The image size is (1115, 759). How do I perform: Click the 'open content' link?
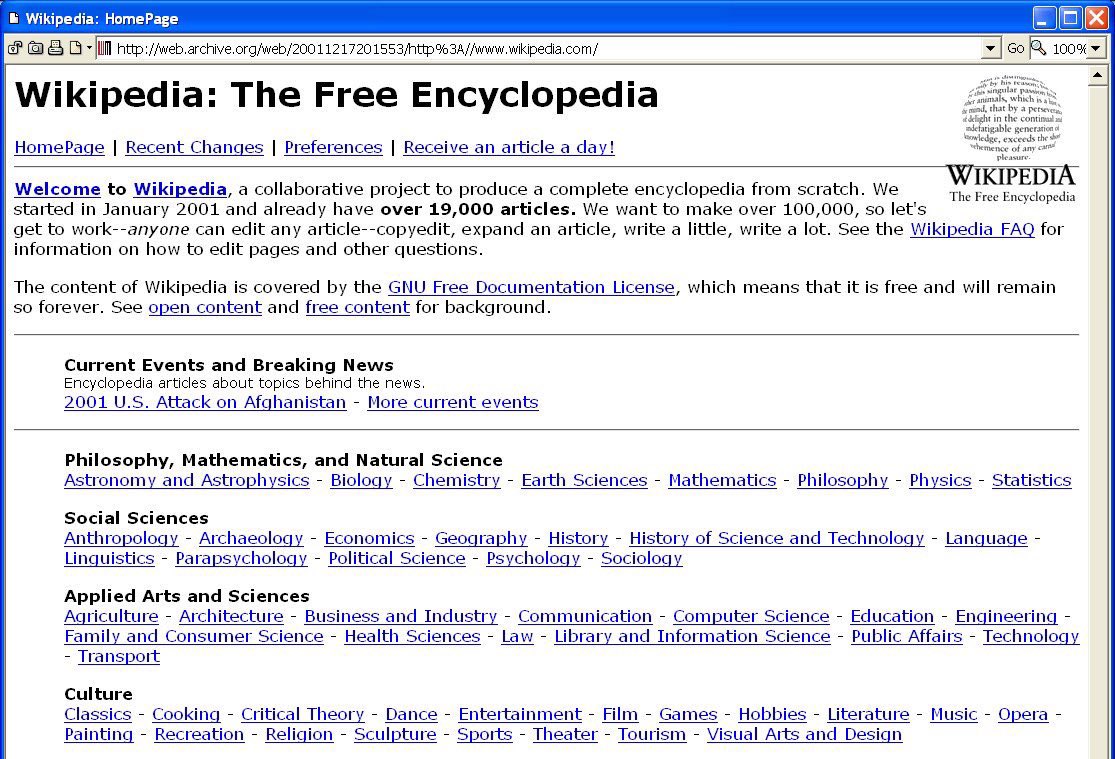click(205, 307)
